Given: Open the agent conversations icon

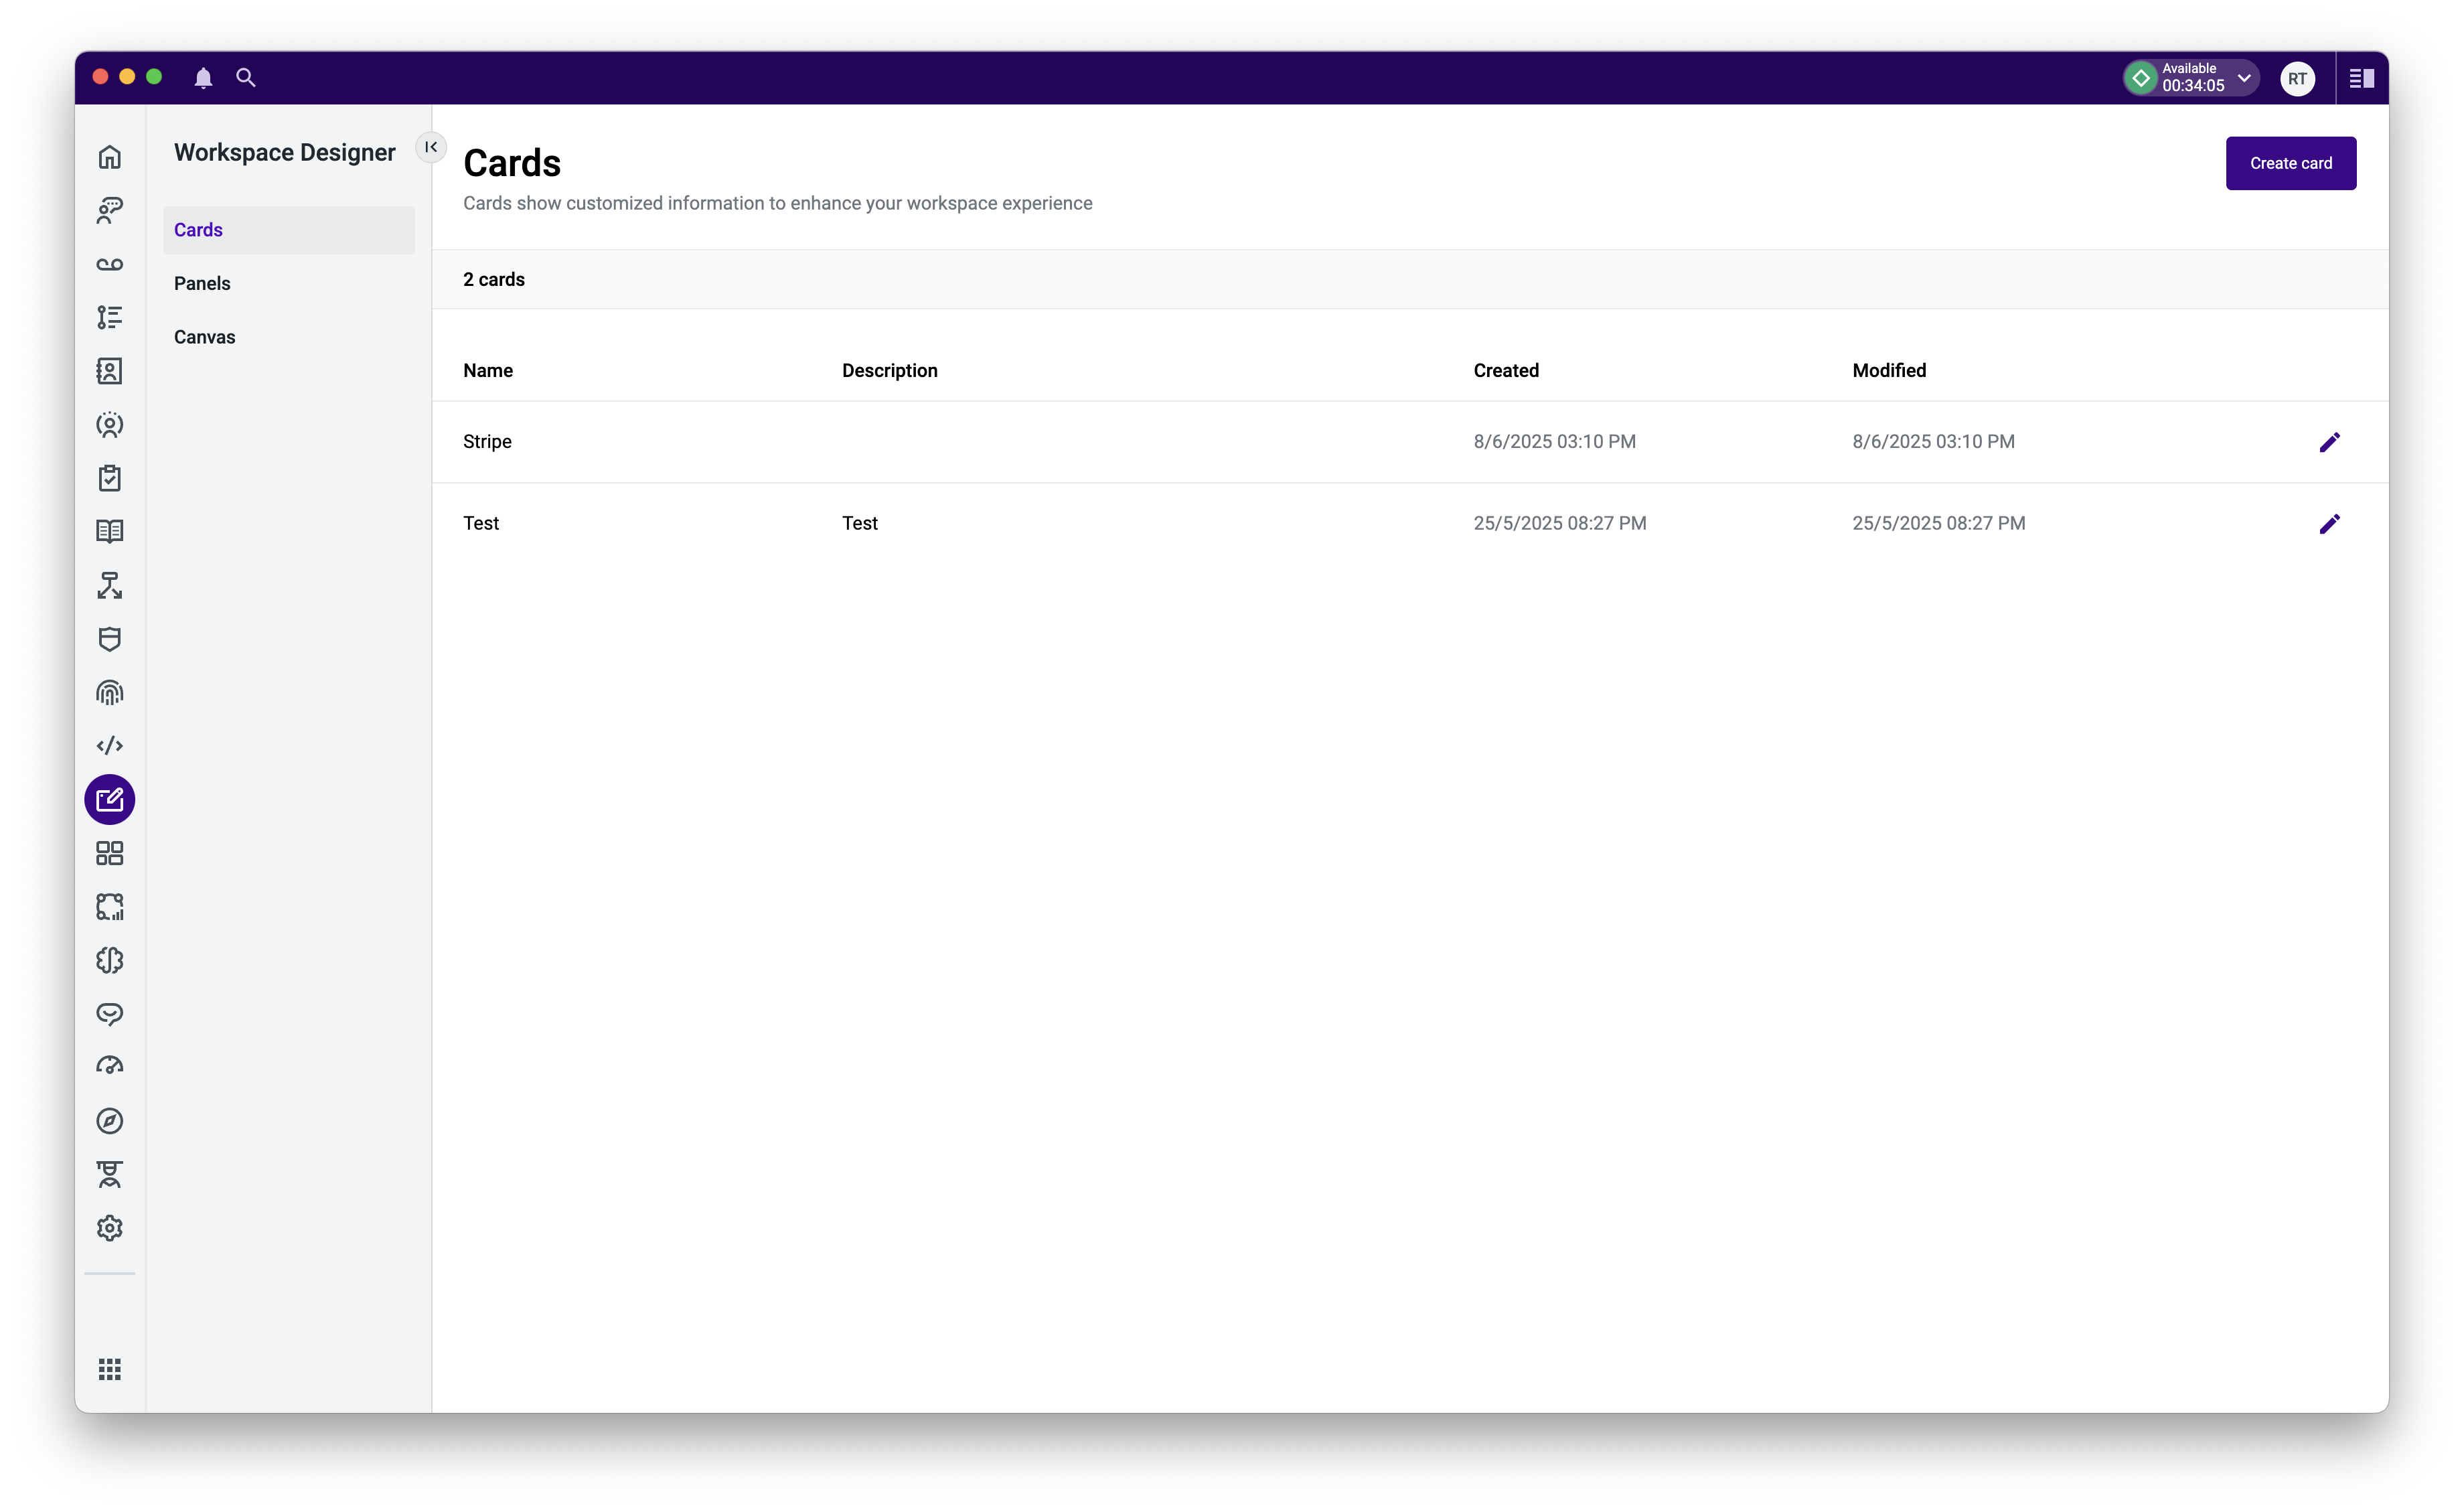Looking at the screenshot, I should (x=110, y=210).
